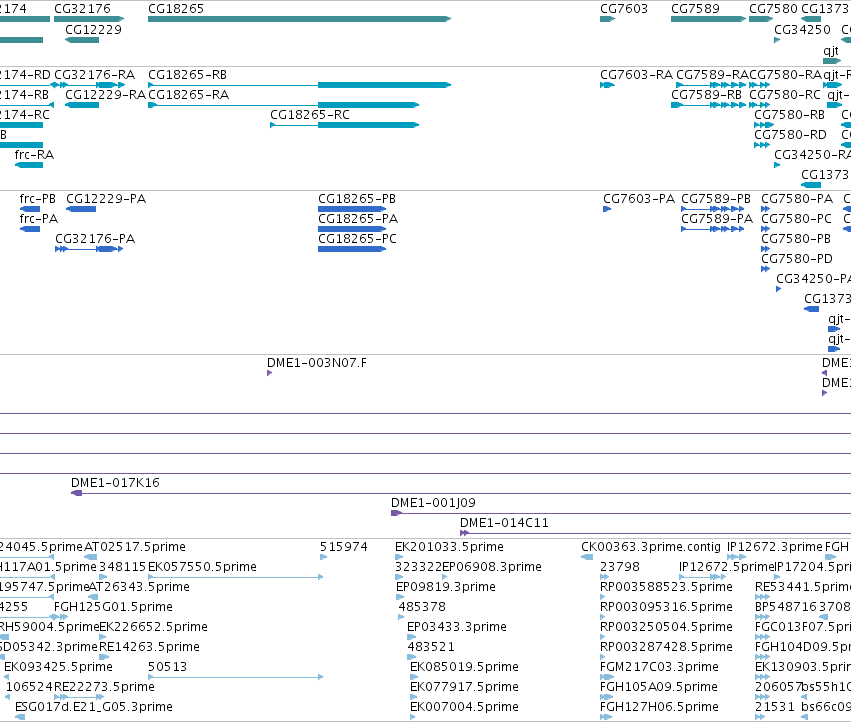Click EST RP003588523.5prime
This screenshot has width=851, height=722.
(x=603, y=597)
